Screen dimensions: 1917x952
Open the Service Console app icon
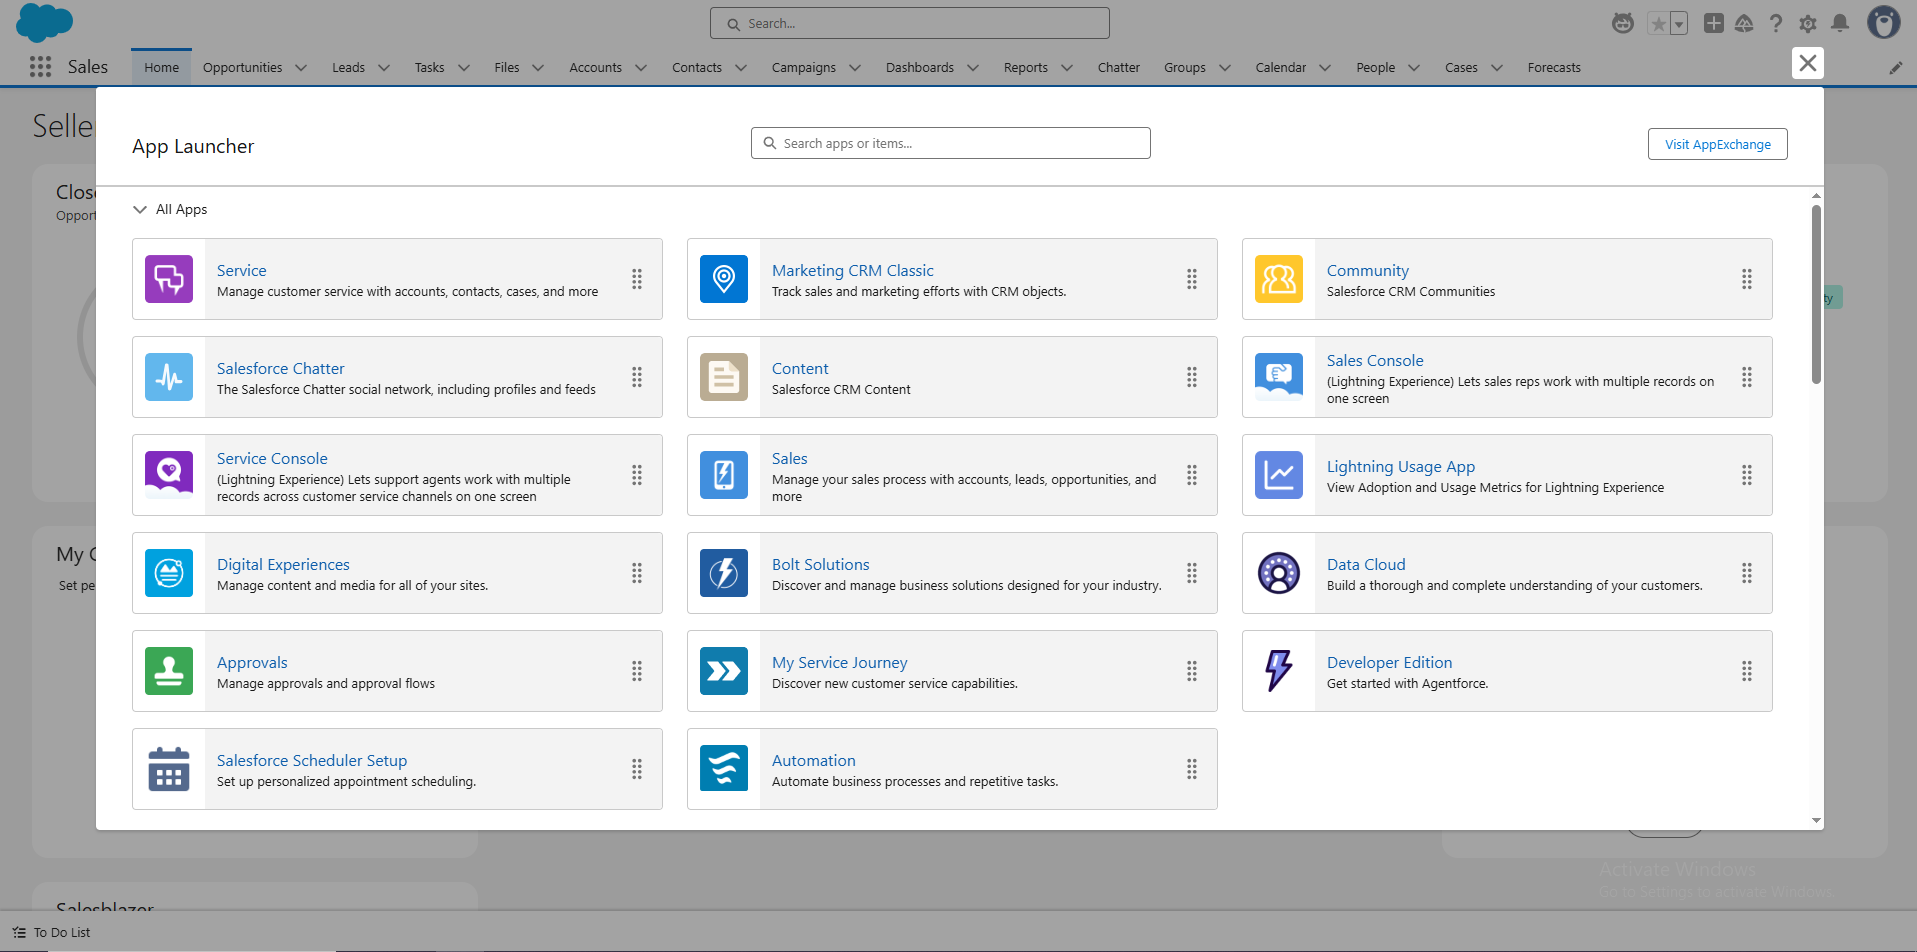point(169,475)
